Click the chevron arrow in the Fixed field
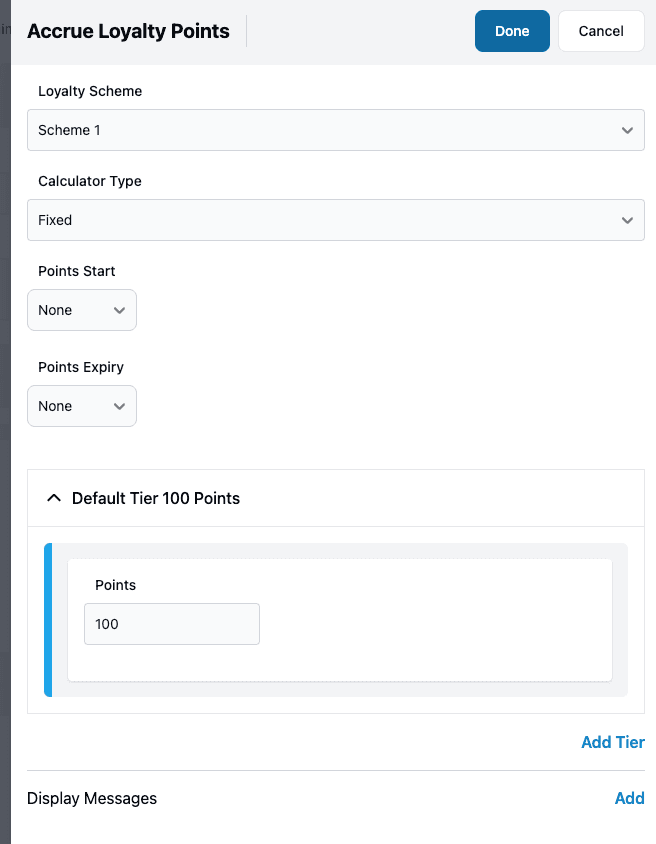Screen dimensions: 656x844 tap(627, 220)
